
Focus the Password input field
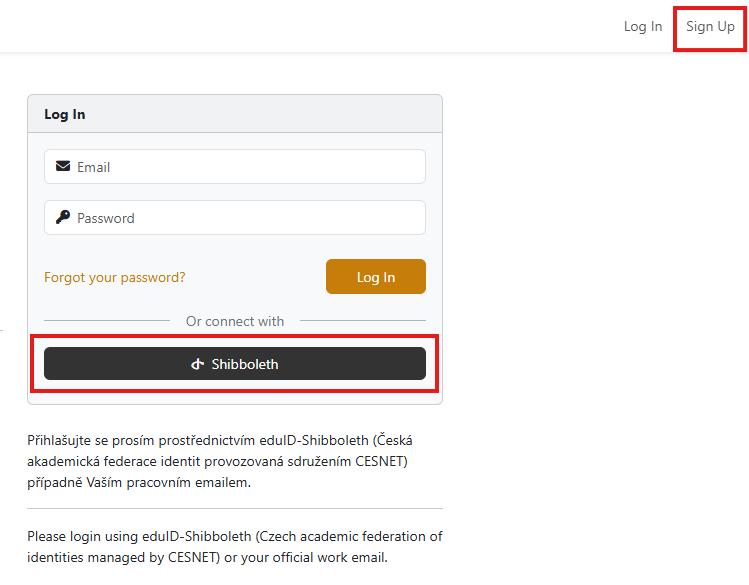coord(235,218)
